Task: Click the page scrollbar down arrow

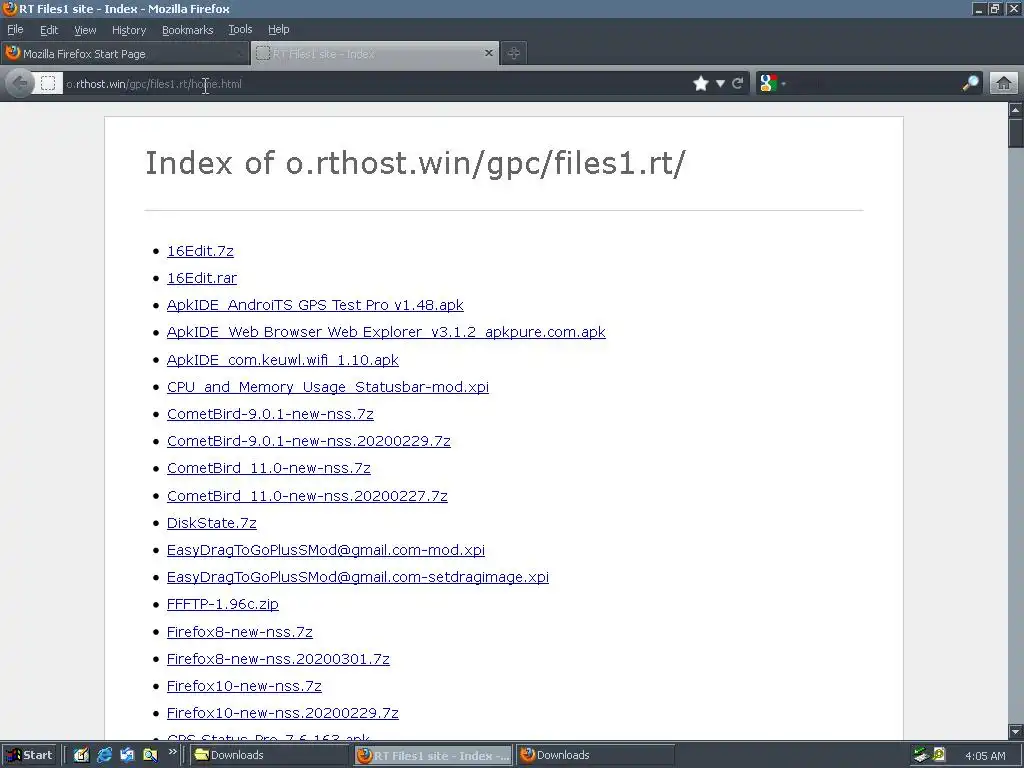Action: [1016, 731]
